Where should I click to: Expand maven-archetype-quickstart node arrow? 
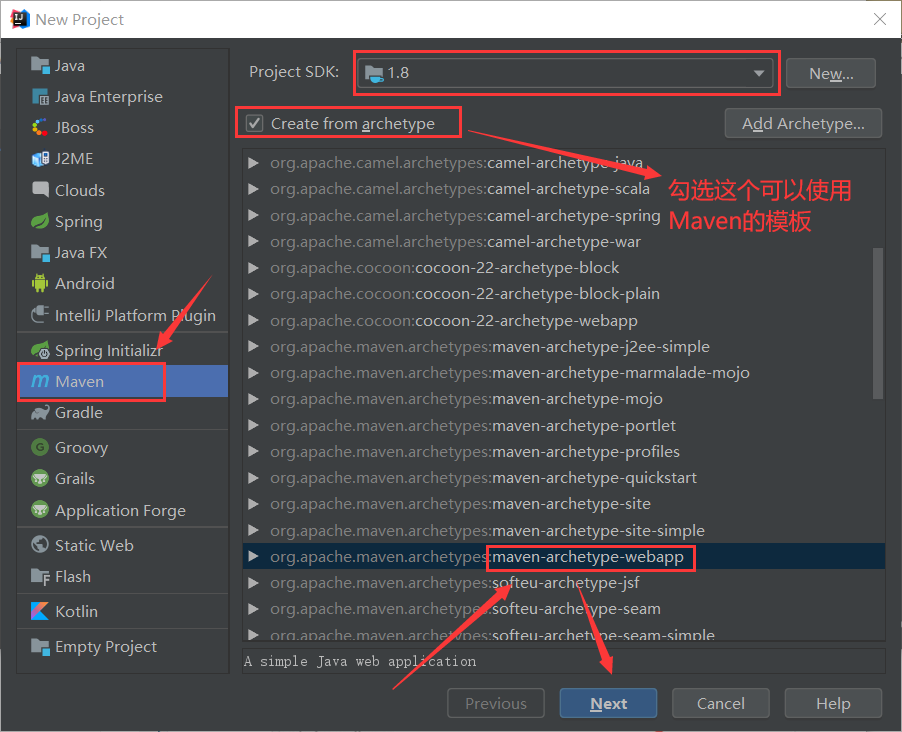tap(253, 478)
